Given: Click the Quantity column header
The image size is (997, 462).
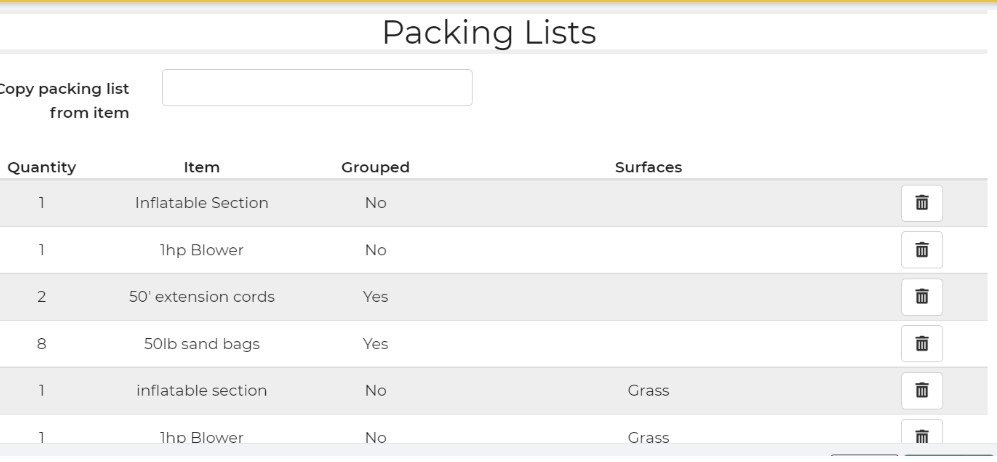Looking at the screenshot, I should coord(42,168).
